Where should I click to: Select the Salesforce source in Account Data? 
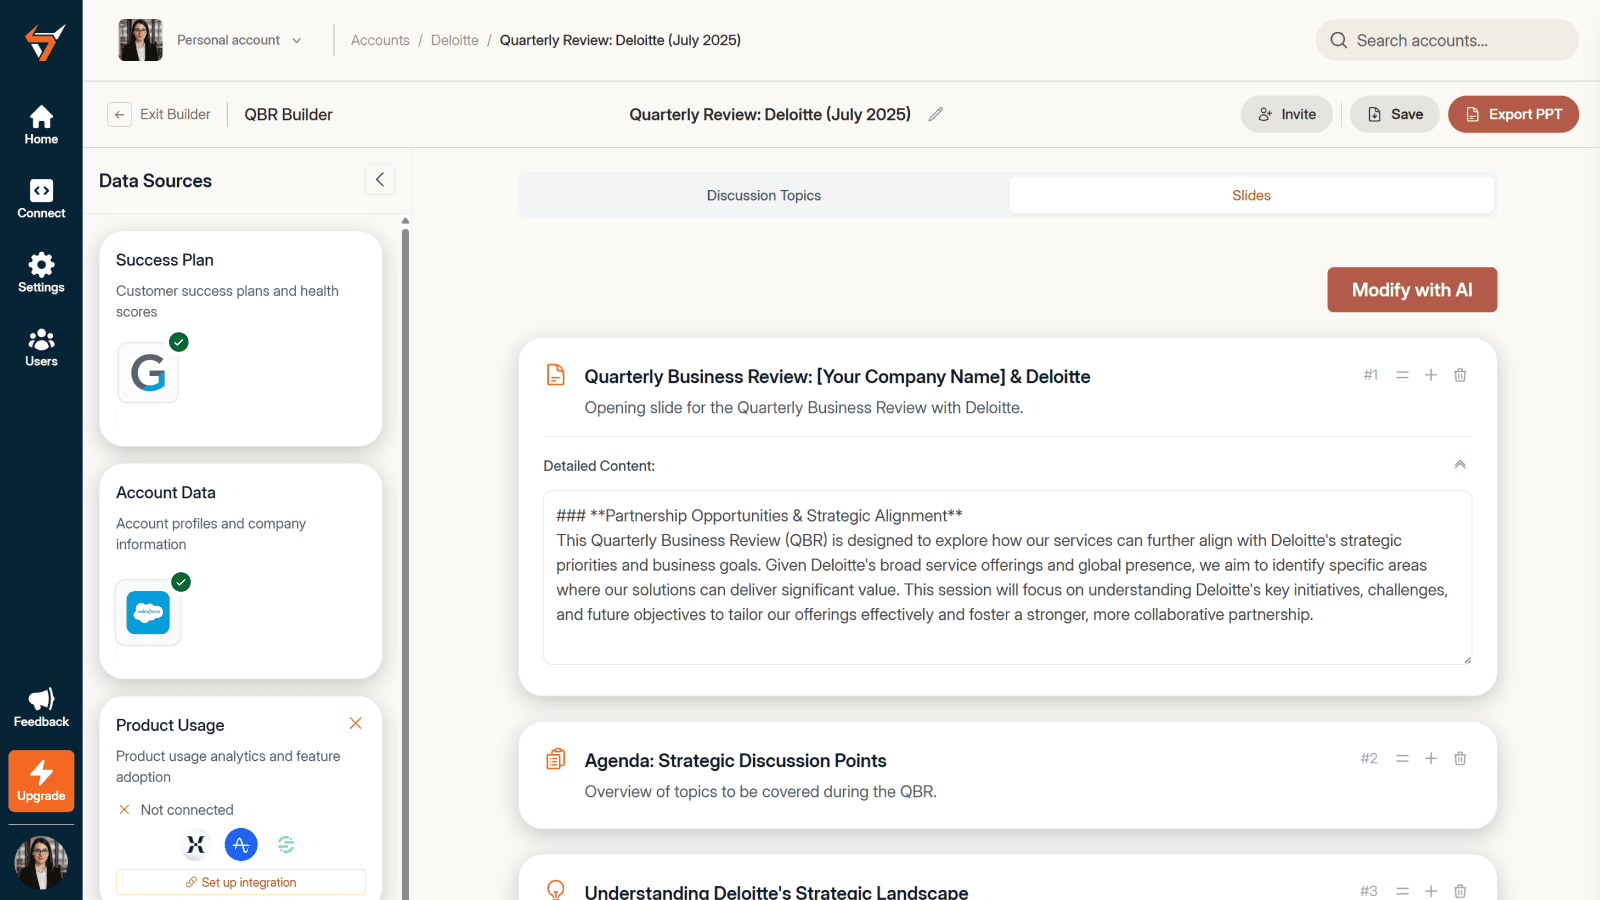tap(148, 612)
